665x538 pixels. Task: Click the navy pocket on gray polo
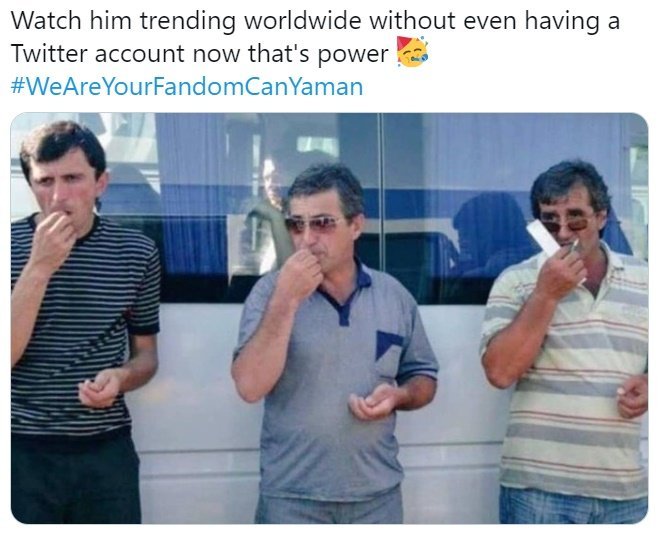[x=387, y=343]
